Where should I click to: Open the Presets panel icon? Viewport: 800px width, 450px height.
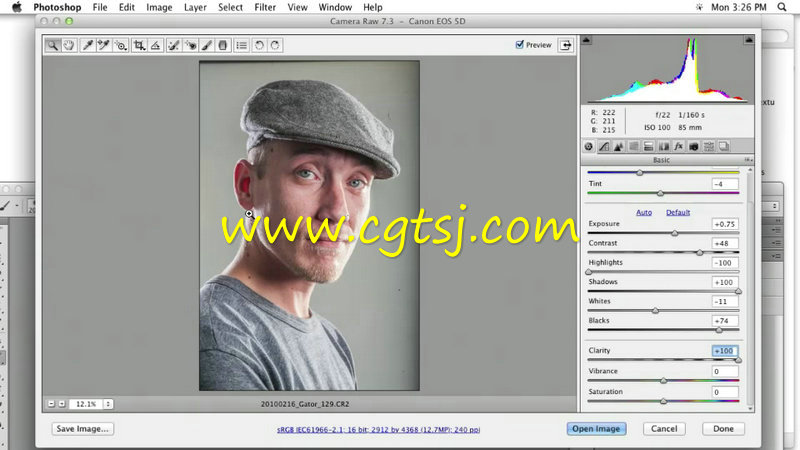tap(709, 146)
